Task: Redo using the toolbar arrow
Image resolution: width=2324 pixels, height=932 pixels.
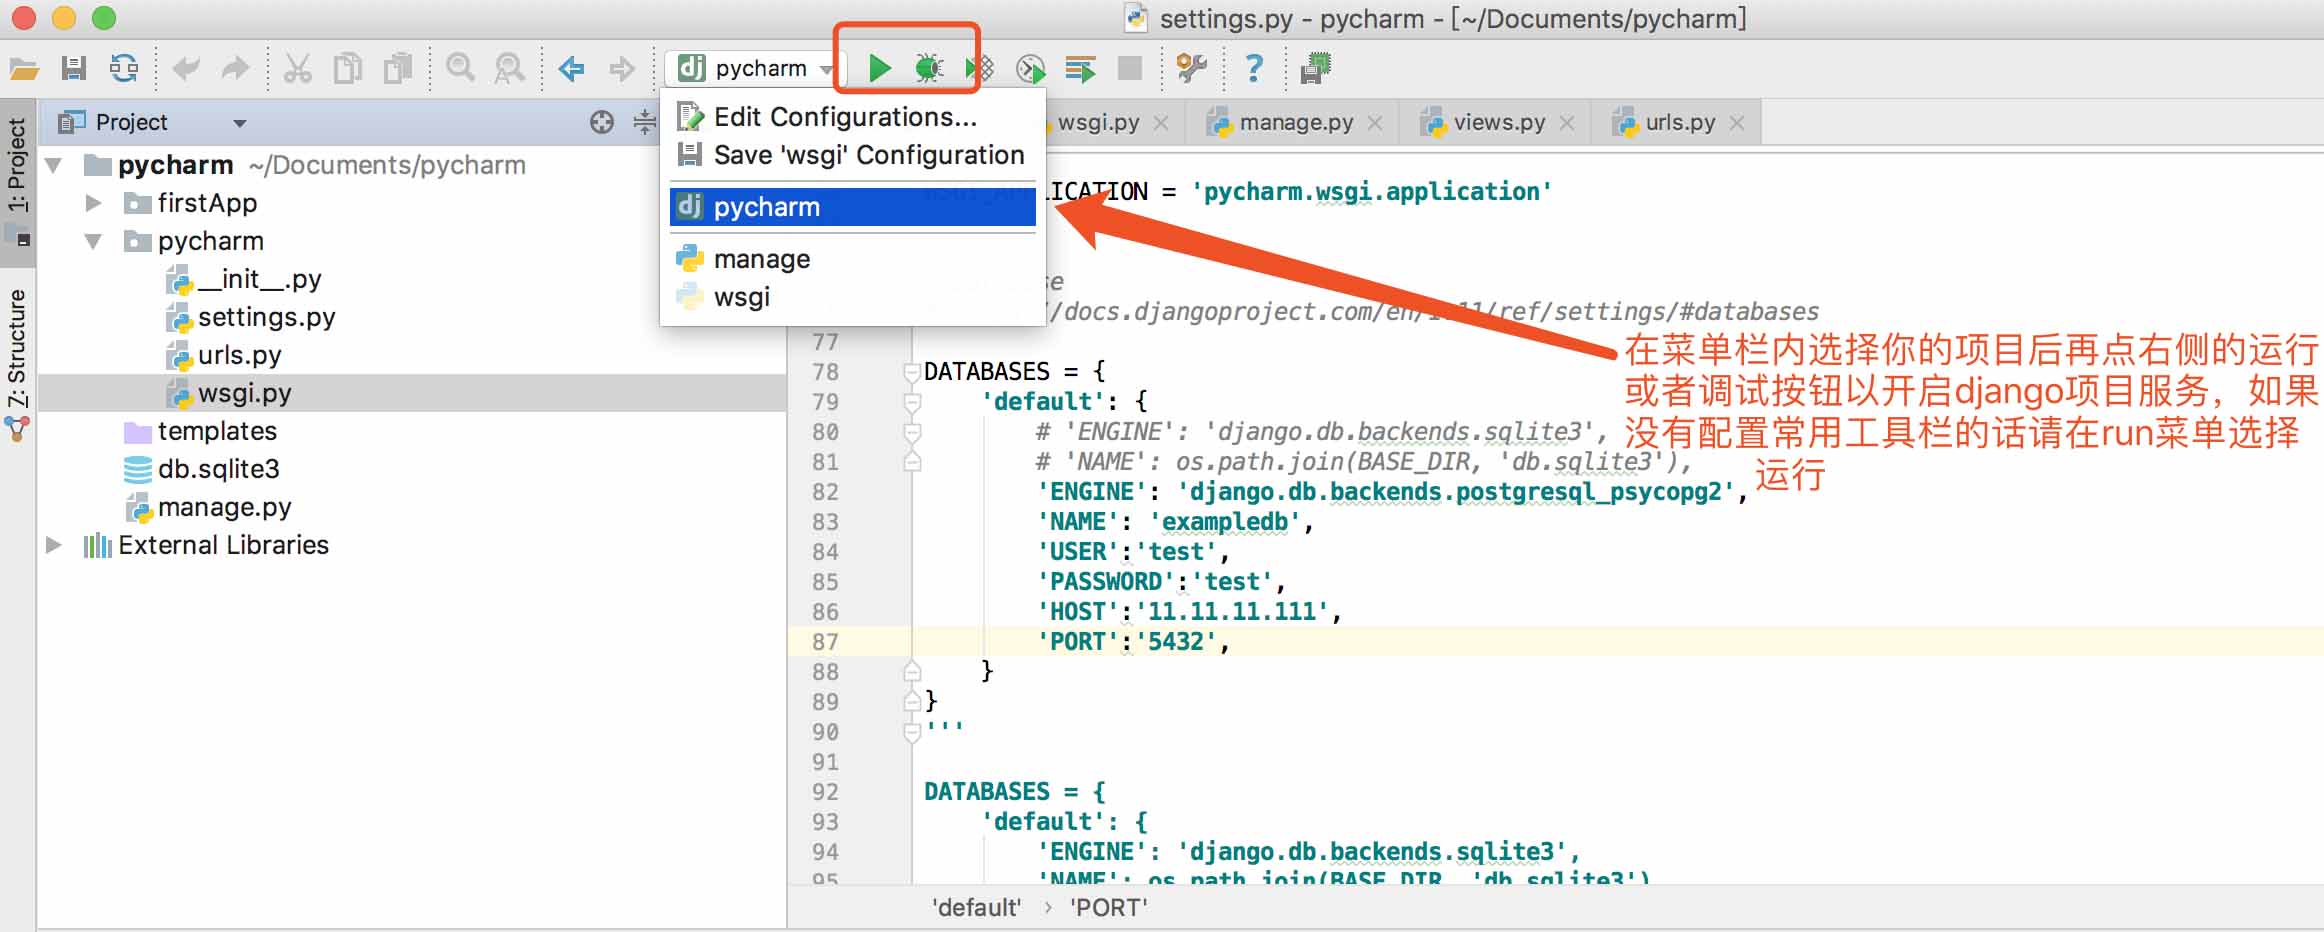Action: point(235,68)
